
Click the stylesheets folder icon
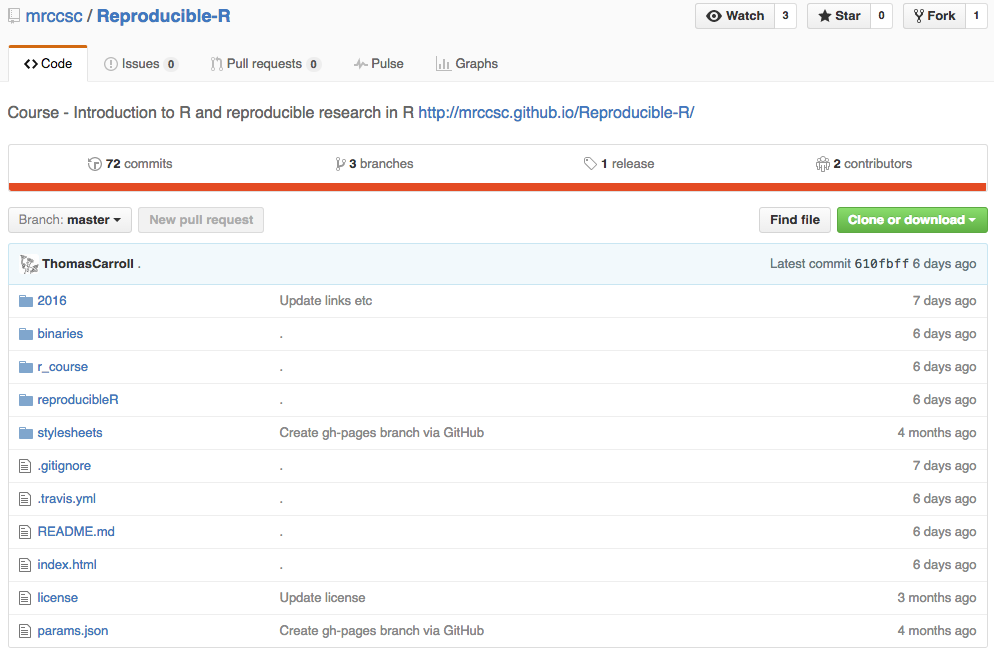tap(26, 433)
